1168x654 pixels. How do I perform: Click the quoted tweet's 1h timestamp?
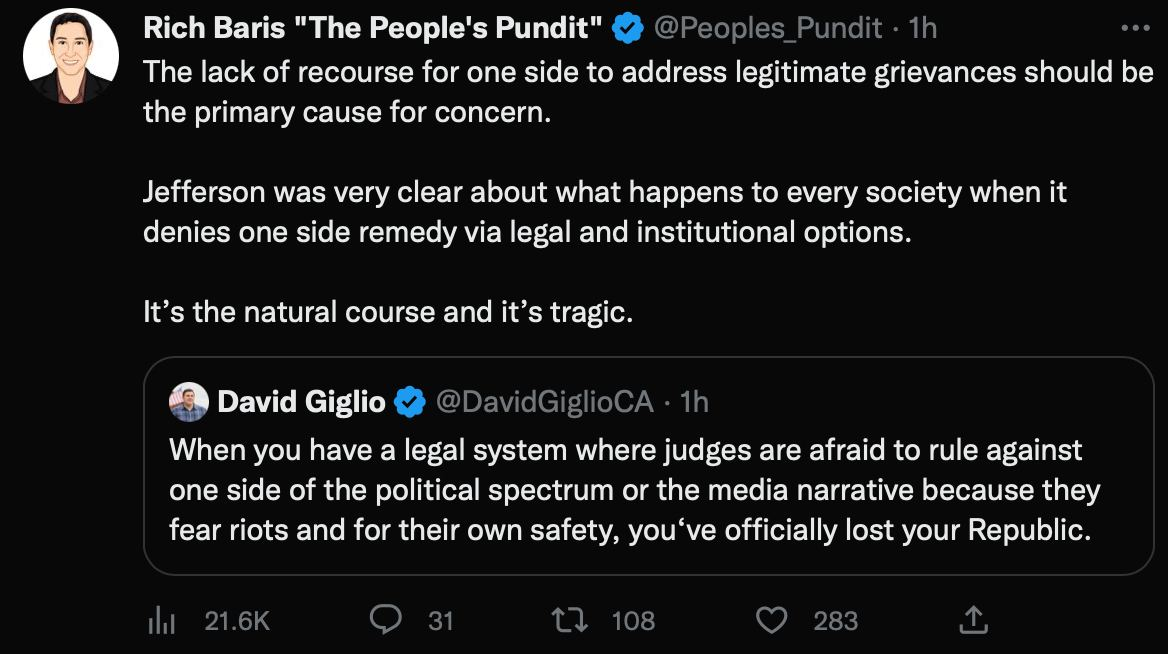(x=694, y=402)
